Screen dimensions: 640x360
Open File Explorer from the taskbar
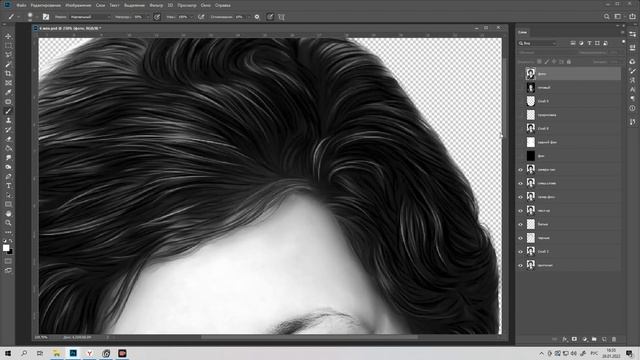pyautogui.click(x=57, y=353)
